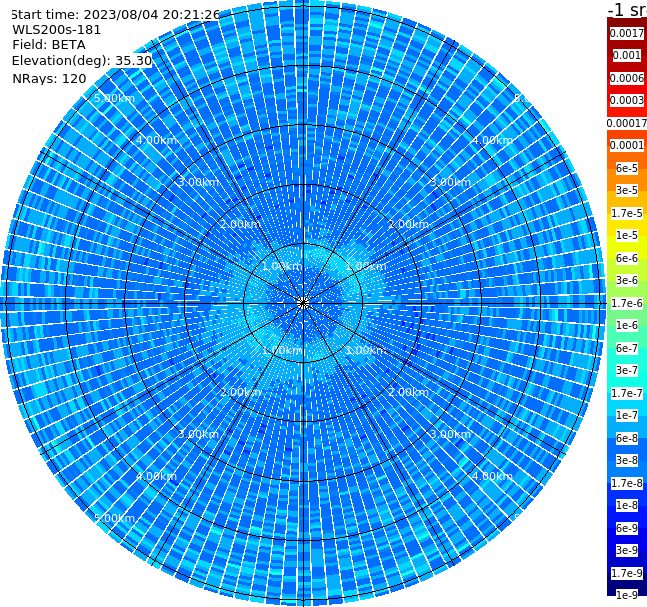Click the 6e-6 colorbar label
The height and width of the screenshot is (607, 647).
[627, 258]
